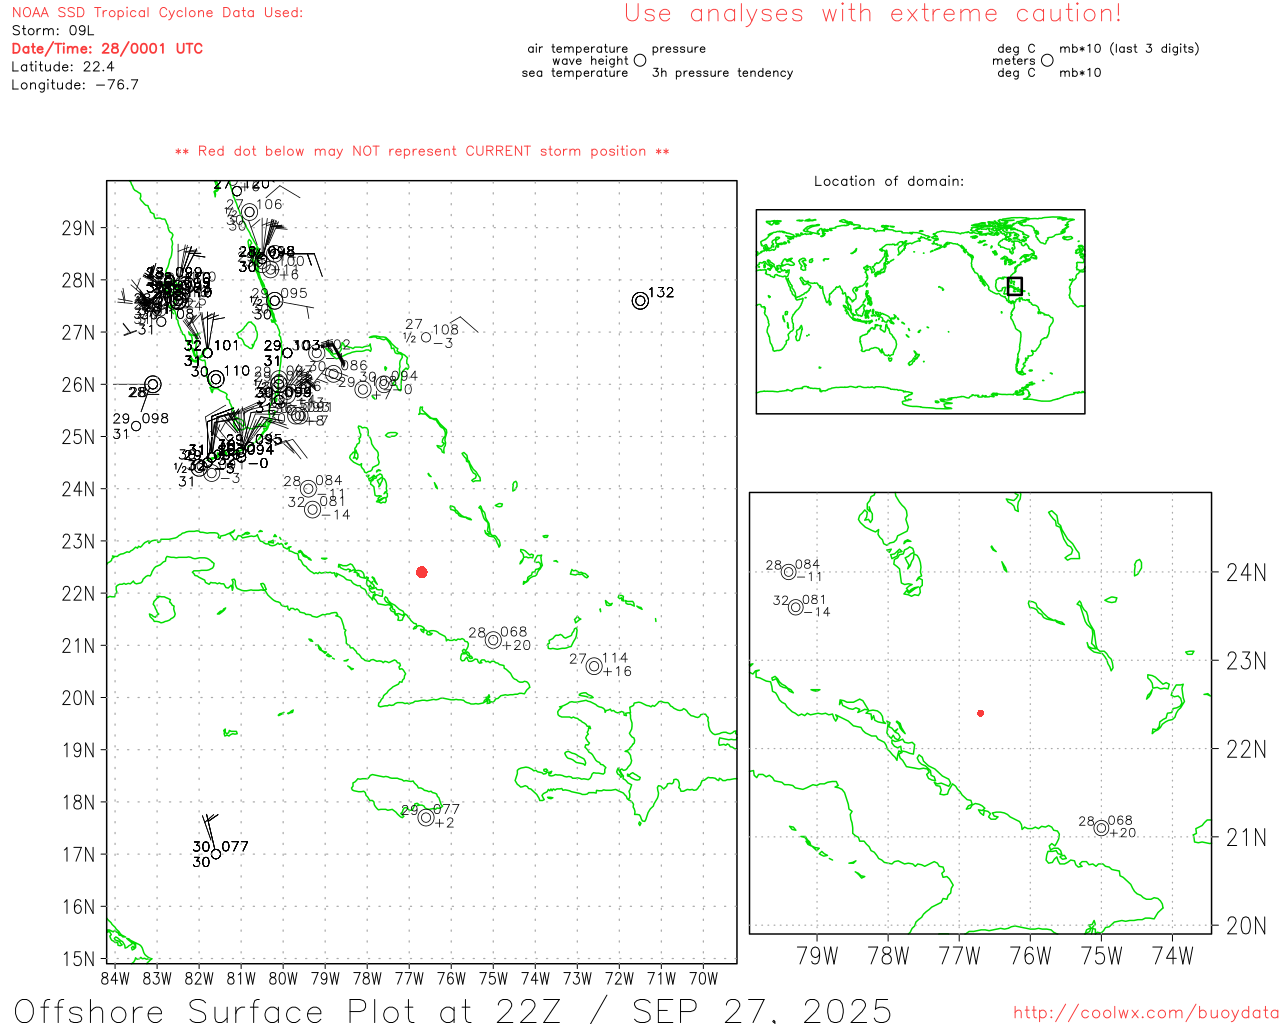Screen dimensions: 1280x1024
Task: Click station 27 108 -3 near 27N
Action: [427, 337]
